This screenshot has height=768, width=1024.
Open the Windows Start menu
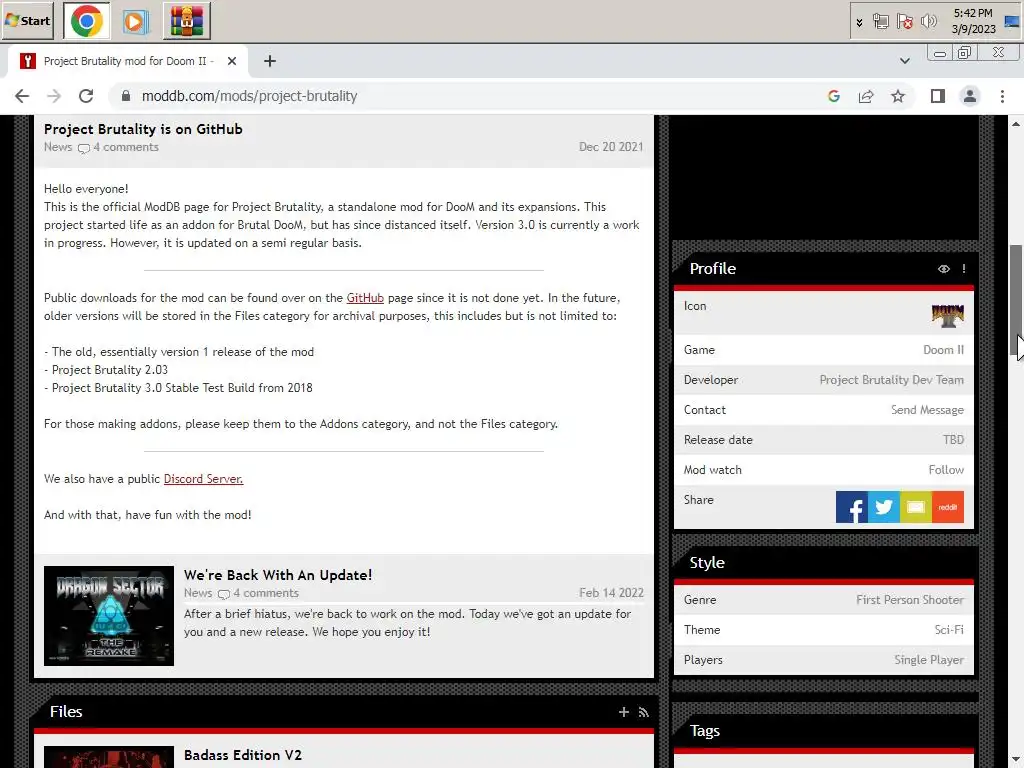(27, 21)
